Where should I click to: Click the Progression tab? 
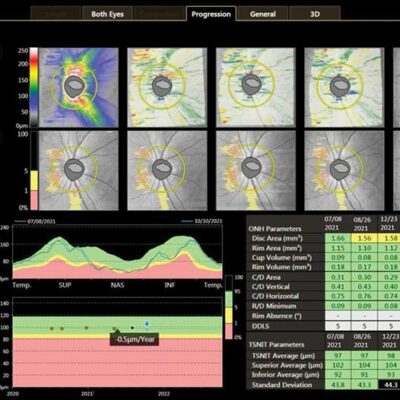click(x=211, y=14)
